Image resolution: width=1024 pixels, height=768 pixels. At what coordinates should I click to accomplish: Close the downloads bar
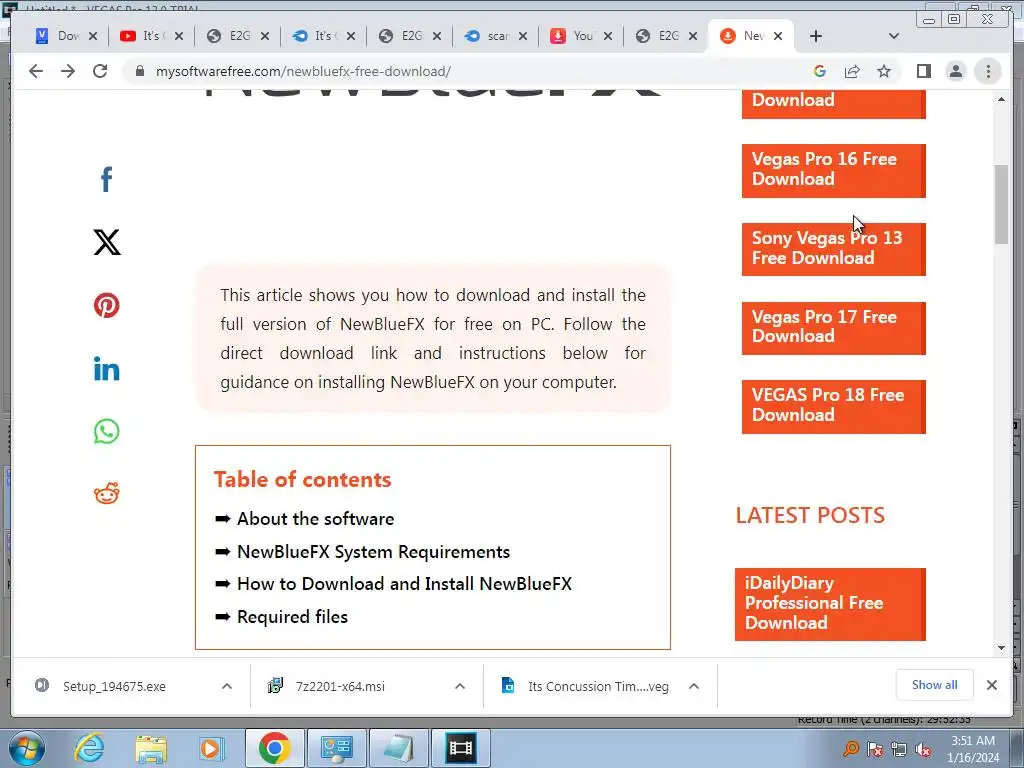[x=991, y=685]
